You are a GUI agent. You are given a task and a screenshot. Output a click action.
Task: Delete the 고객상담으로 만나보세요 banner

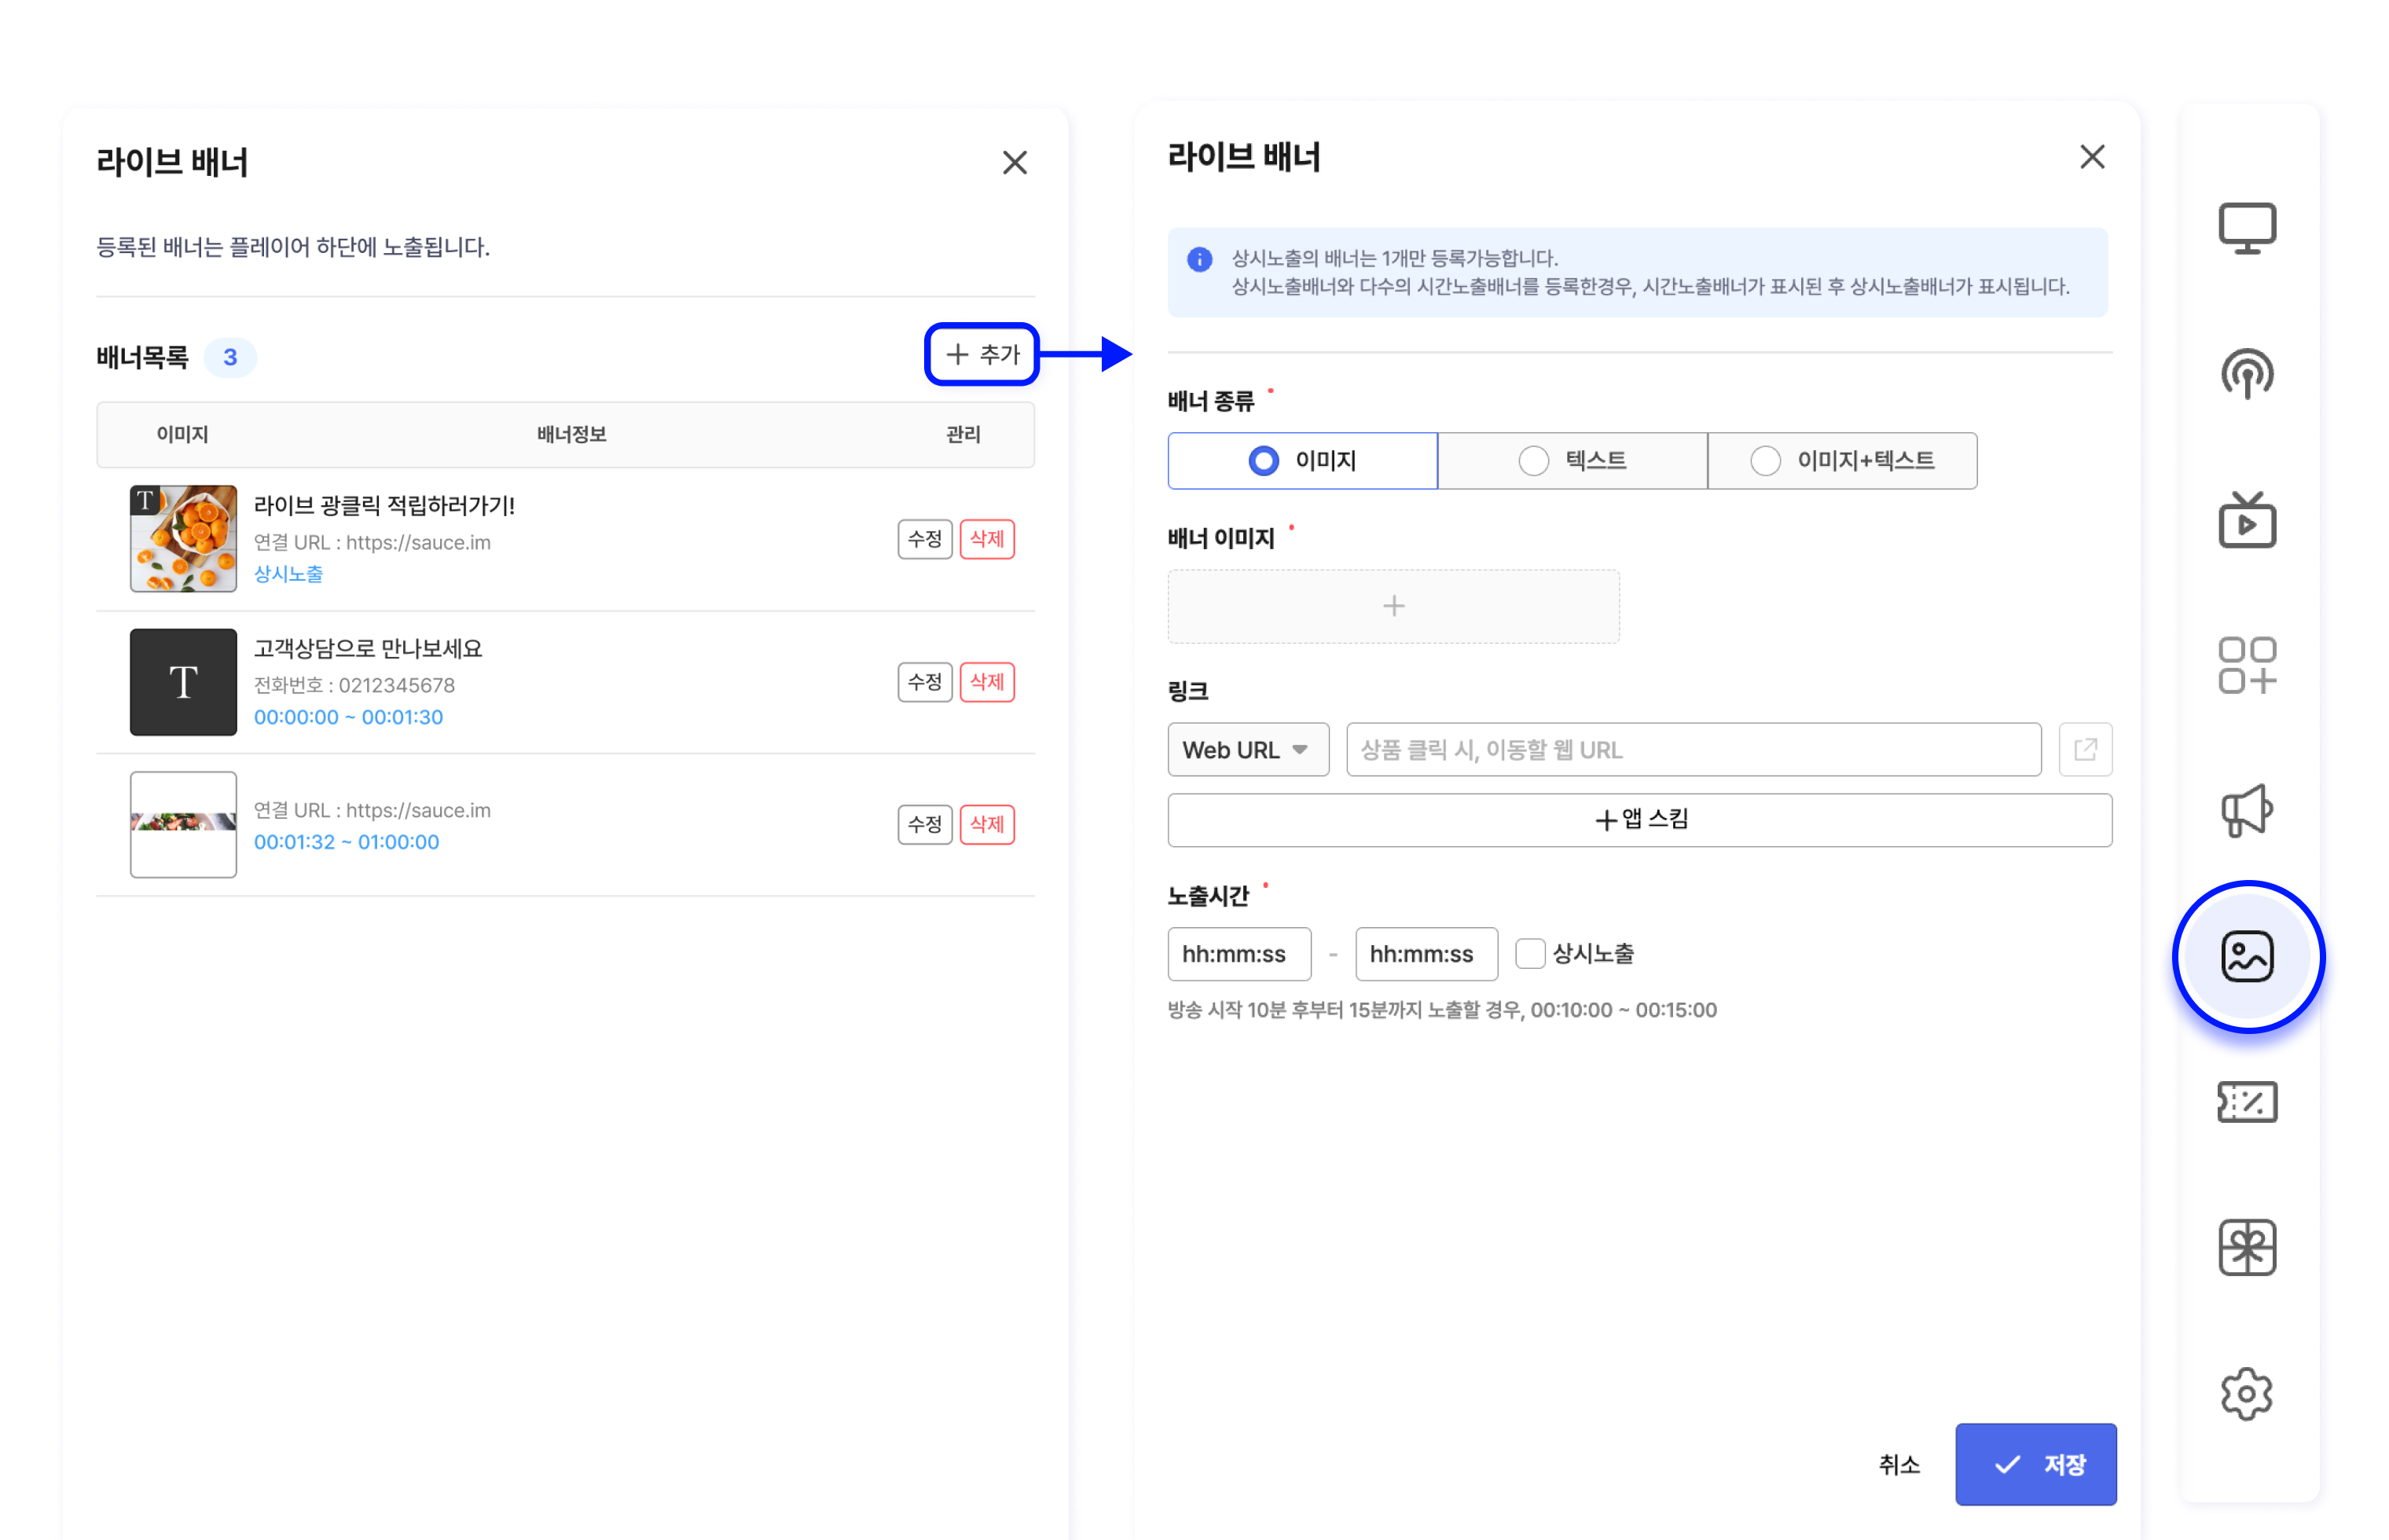tap(987, 682)
